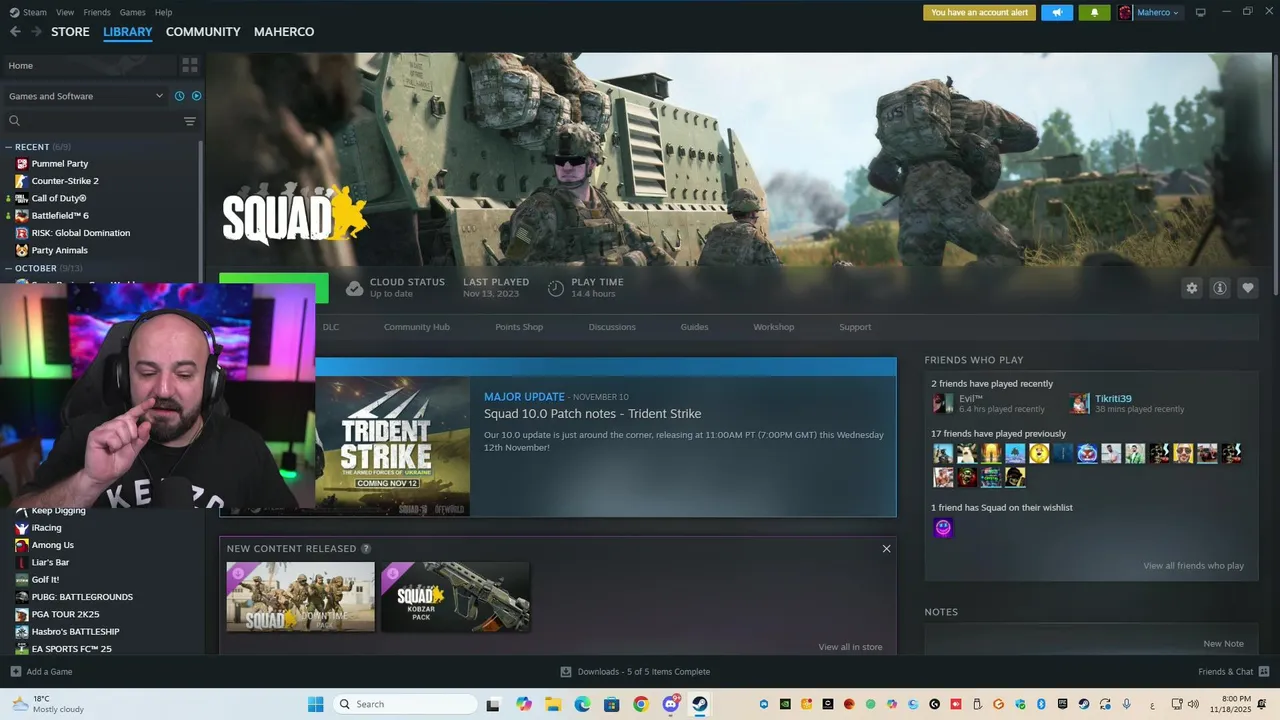Image resolution: width=1280 pixels, height=720 pixels.
Task: Open Chrome in Windows taskbar
Action: (641, 704)
